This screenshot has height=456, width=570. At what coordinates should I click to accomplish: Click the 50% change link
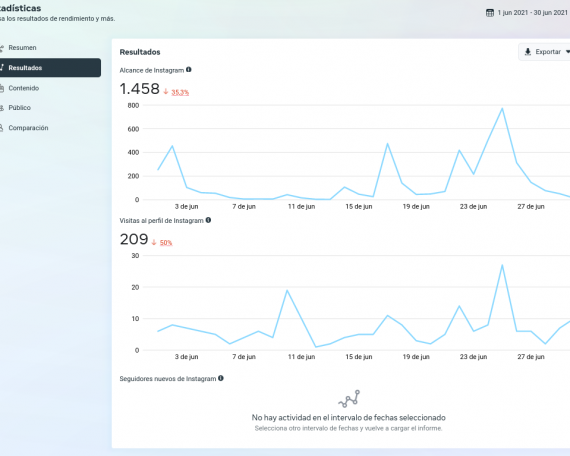pyautogui.click(x=166, y=243)
